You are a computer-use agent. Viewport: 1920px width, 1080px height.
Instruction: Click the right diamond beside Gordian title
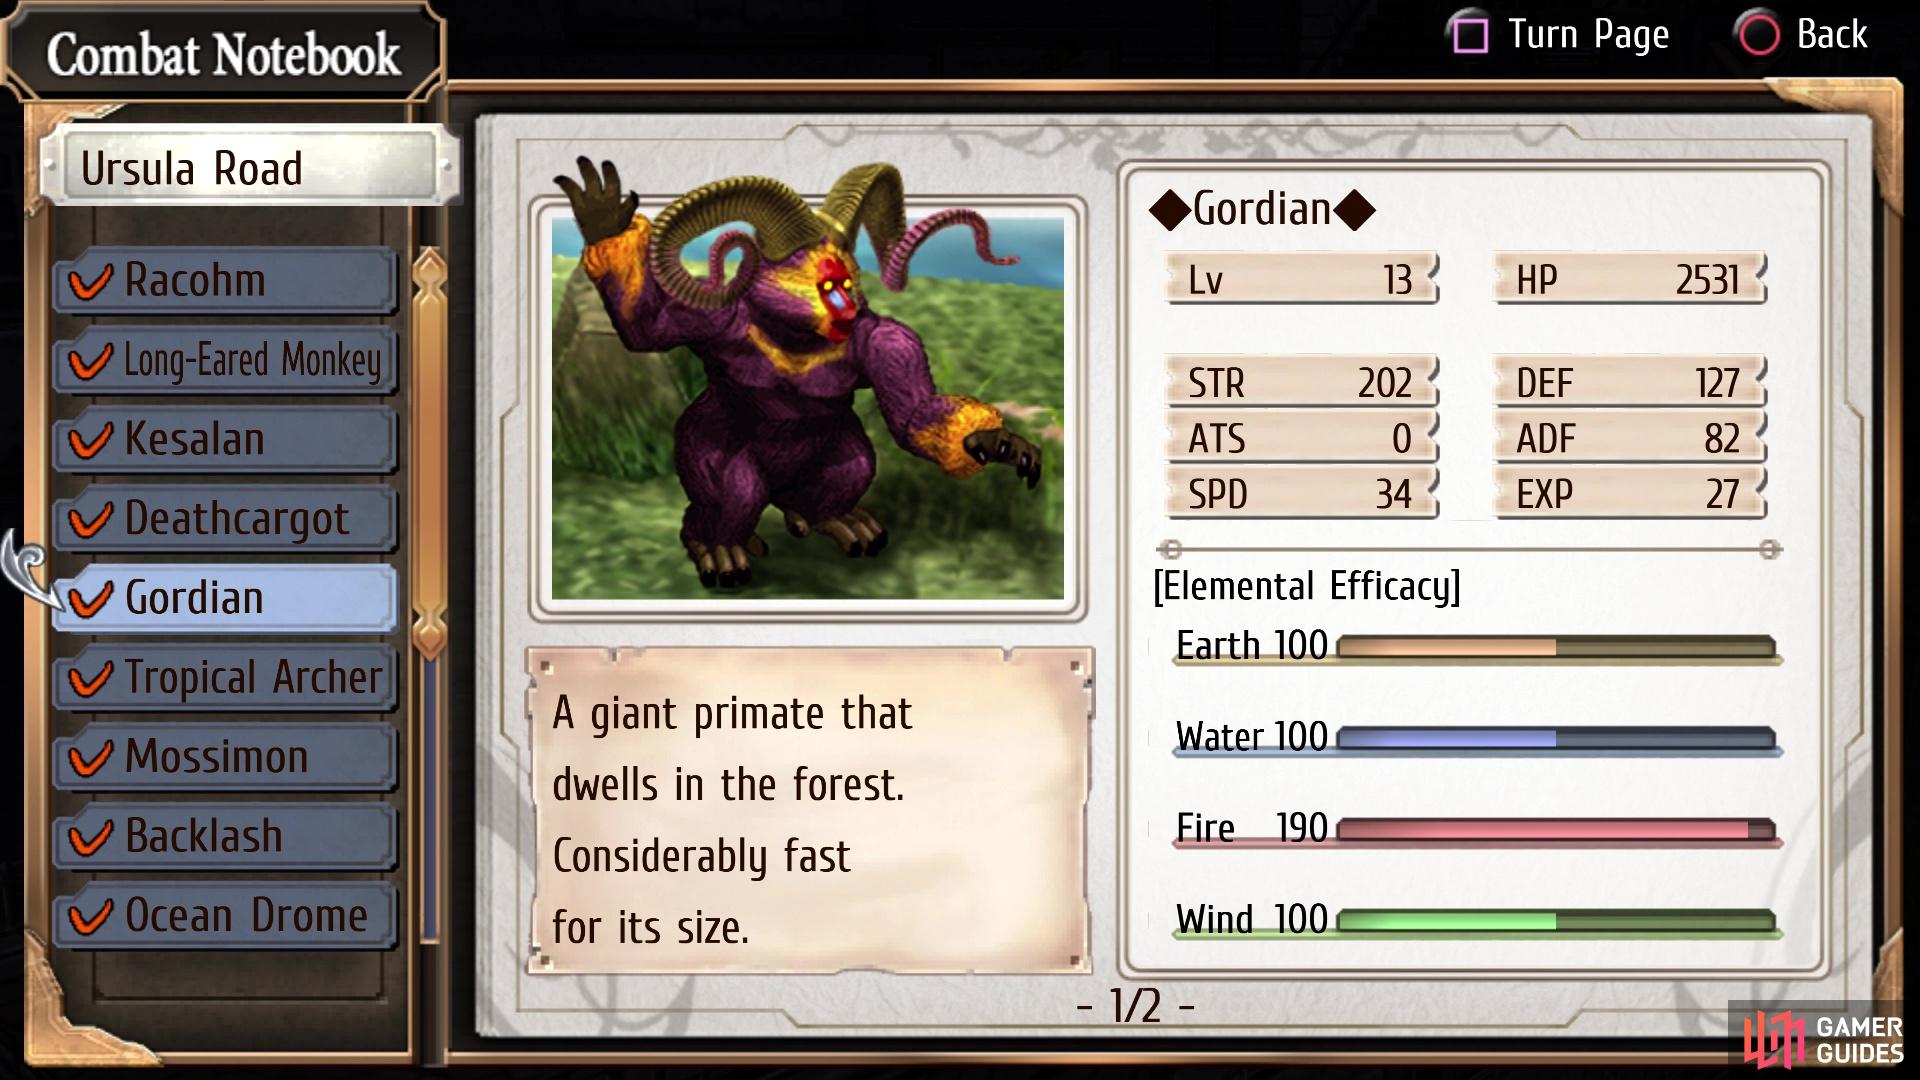coord(1355,210)
